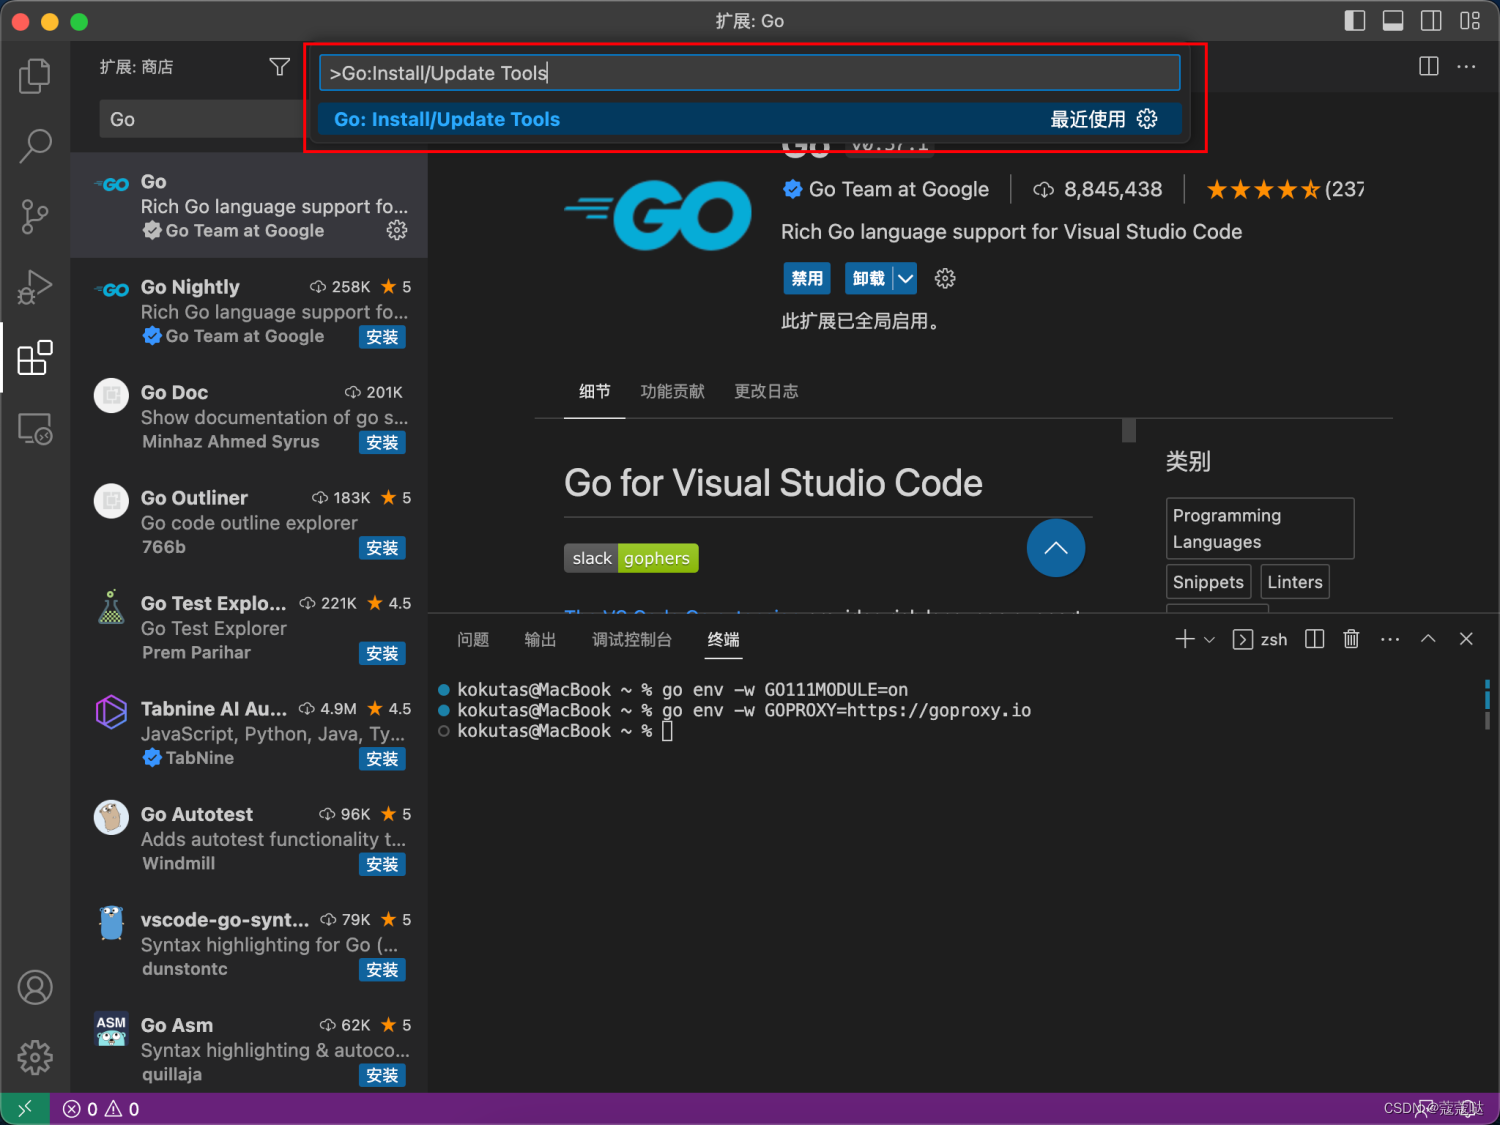Run Go: Install/Update Tools command
The image size is (1500, 1125).
[750, 119]
